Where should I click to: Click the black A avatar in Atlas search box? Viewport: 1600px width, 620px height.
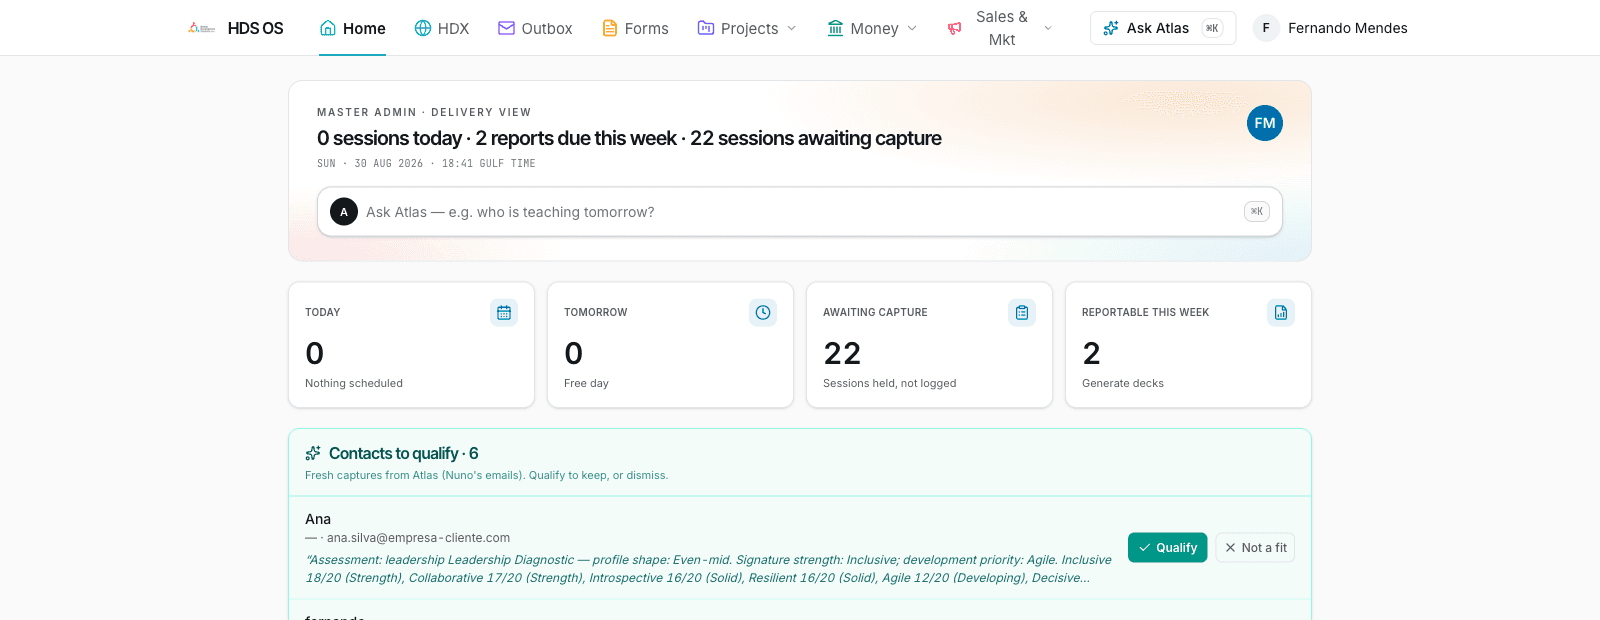[344, 212]
